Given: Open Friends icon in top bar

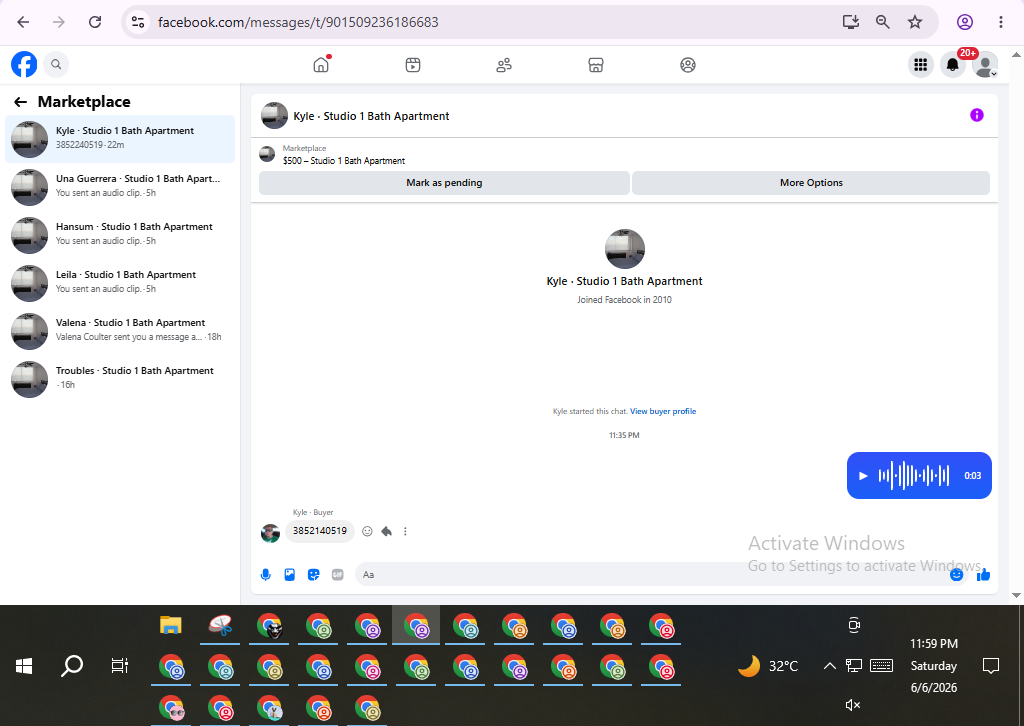Looking at the screenshot, I should 504,65.
